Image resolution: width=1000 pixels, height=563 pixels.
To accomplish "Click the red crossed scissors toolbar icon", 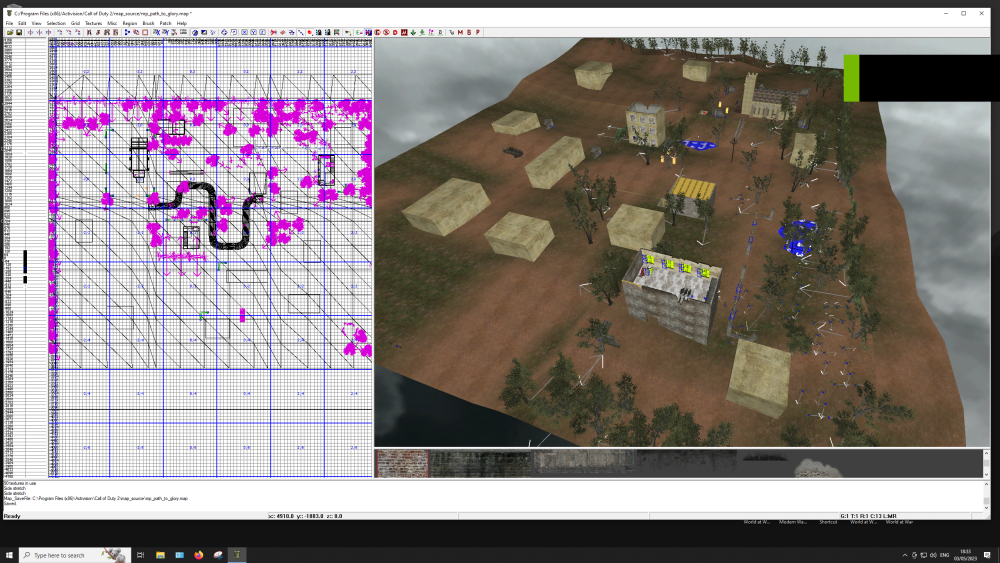I will [x=274, y=32].
